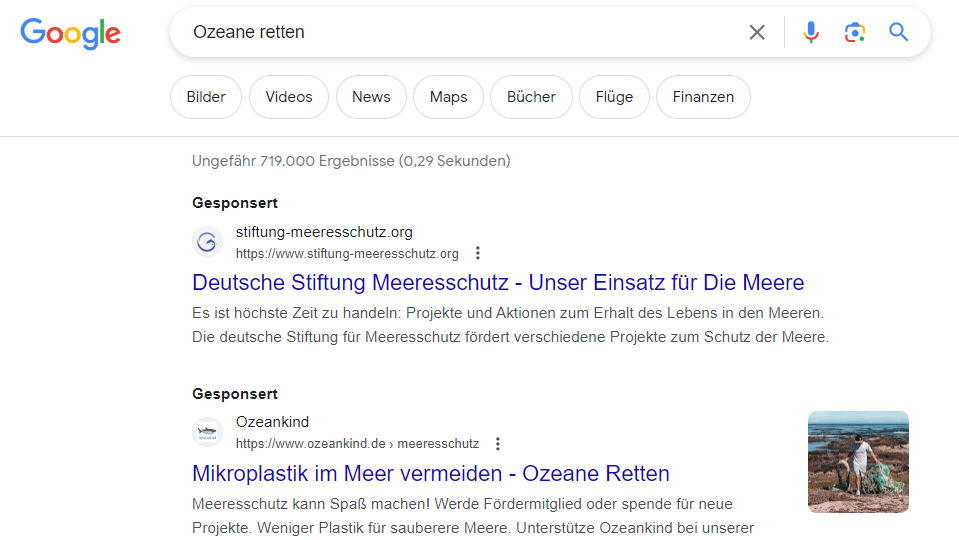Switch to the Bilder results tab
Screen dimensions: 959x540
tap(206, 97)
